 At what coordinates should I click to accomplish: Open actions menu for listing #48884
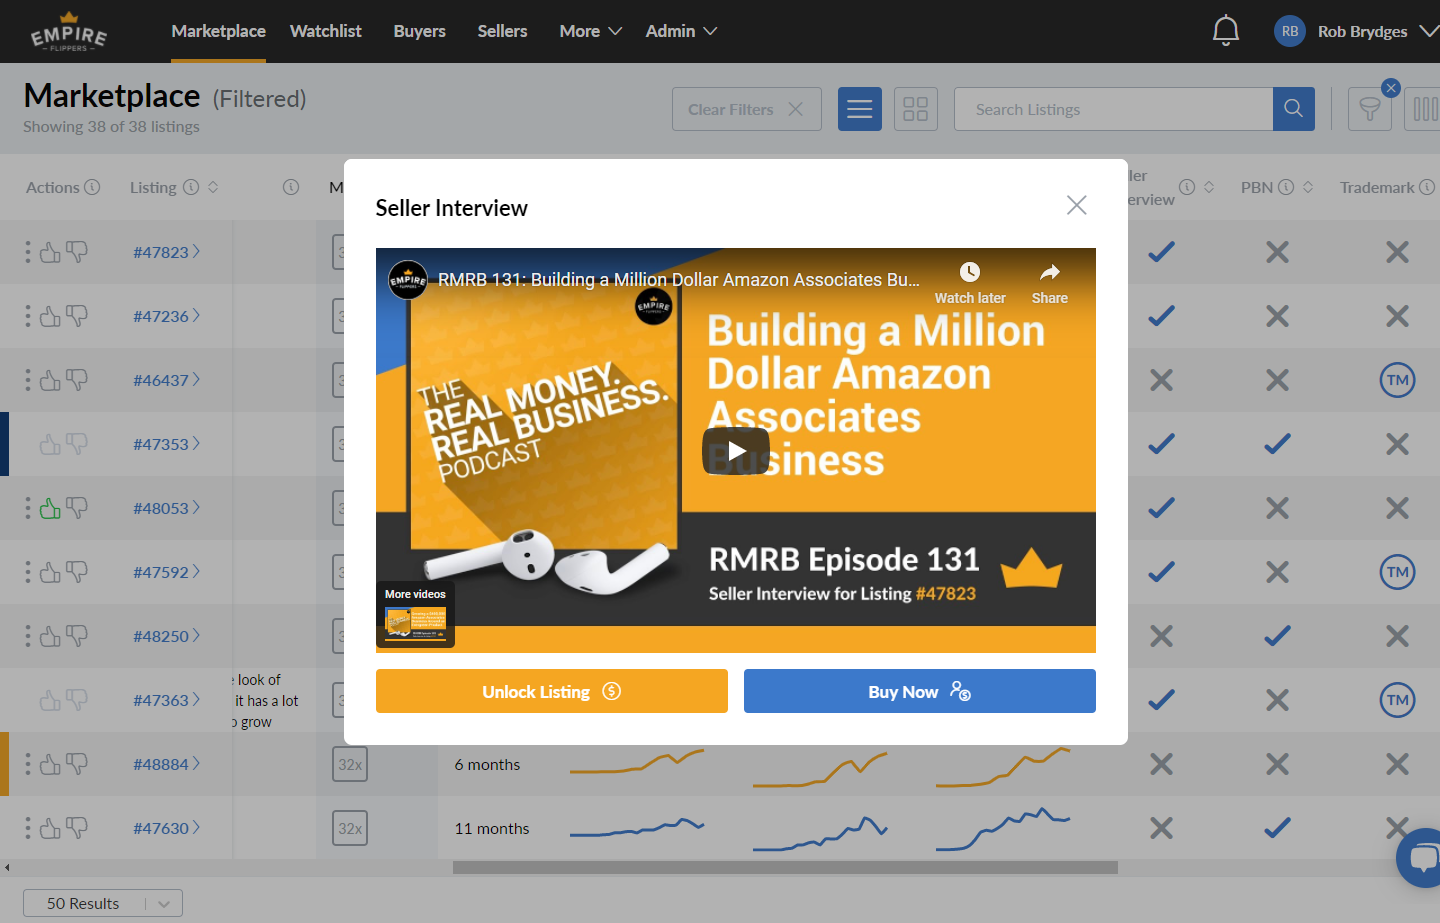pyautogui.click(x=28, y=764)
